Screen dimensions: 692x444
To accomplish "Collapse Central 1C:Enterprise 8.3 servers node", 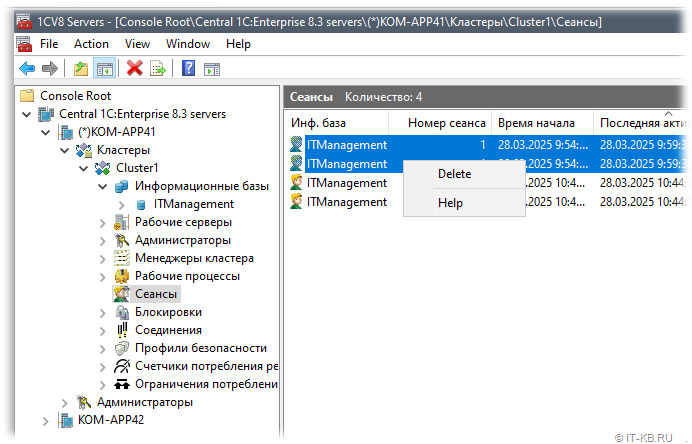I will coord(27,114).
